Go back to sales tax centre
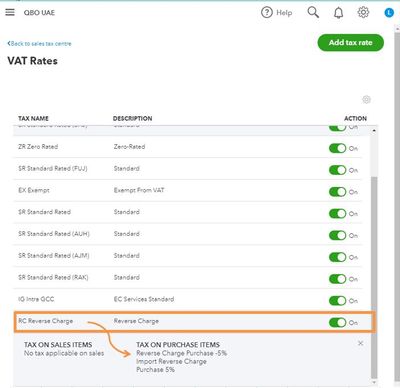This screenshot has height=388, width=400. 39,44
